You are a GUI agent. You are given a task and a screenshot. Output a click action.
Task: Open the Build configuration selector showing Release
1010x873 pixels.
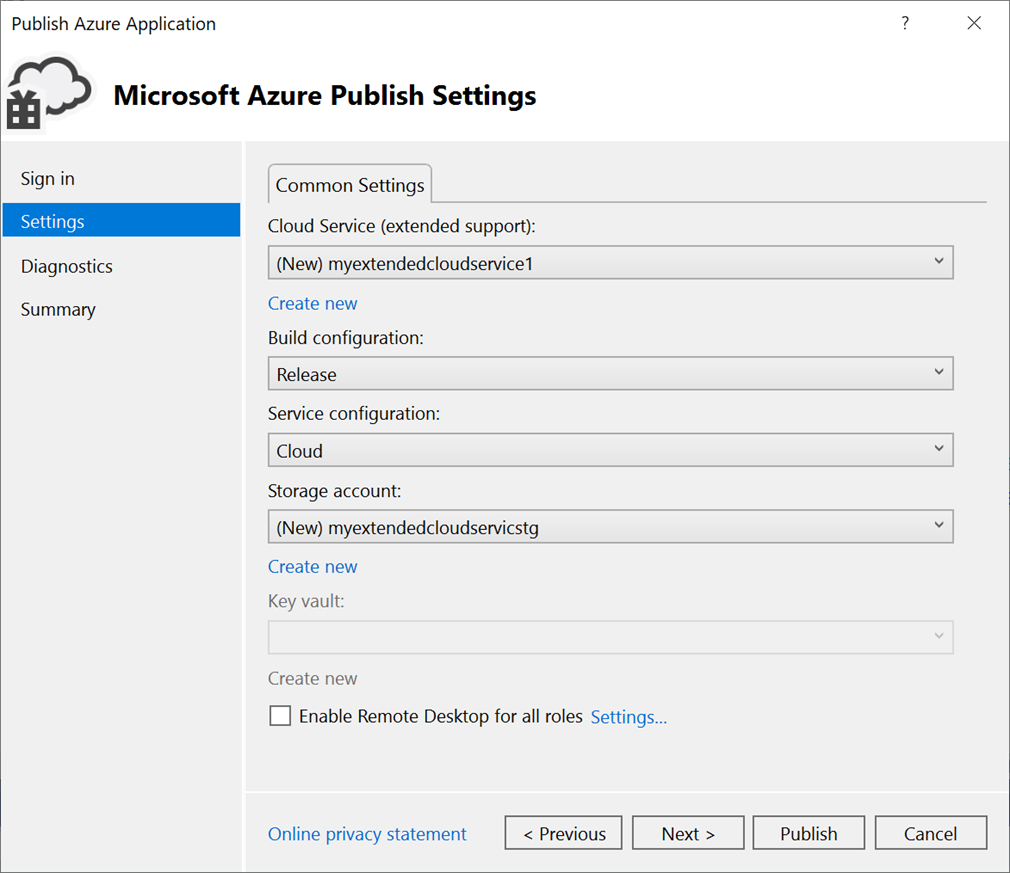point(610,373)
